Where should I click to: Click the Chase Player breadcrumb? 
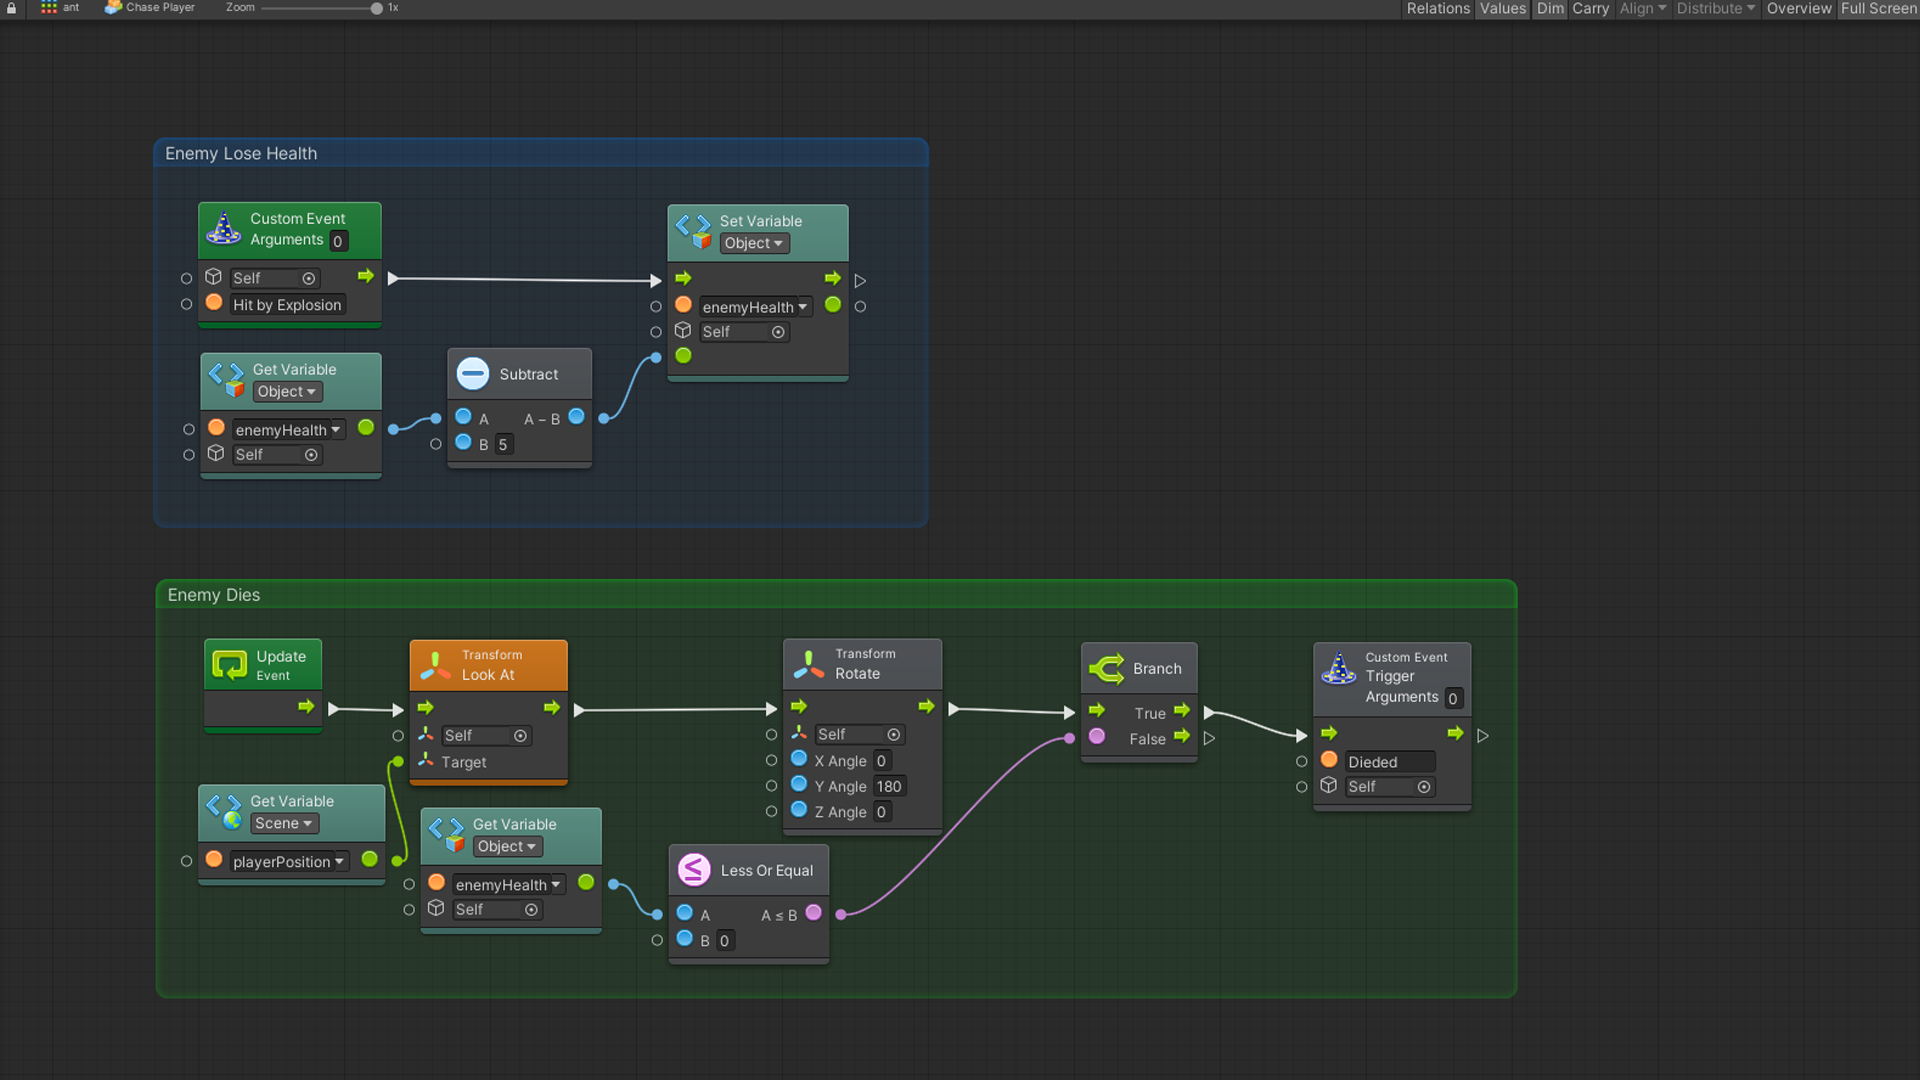[150, 7]
